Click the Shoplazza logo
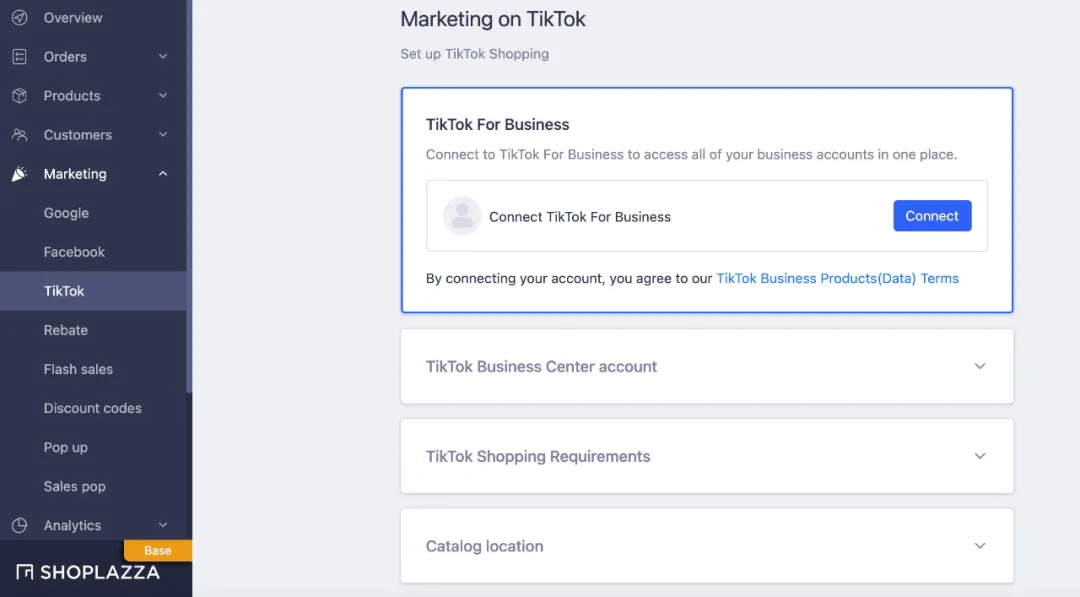 [88, 572]
